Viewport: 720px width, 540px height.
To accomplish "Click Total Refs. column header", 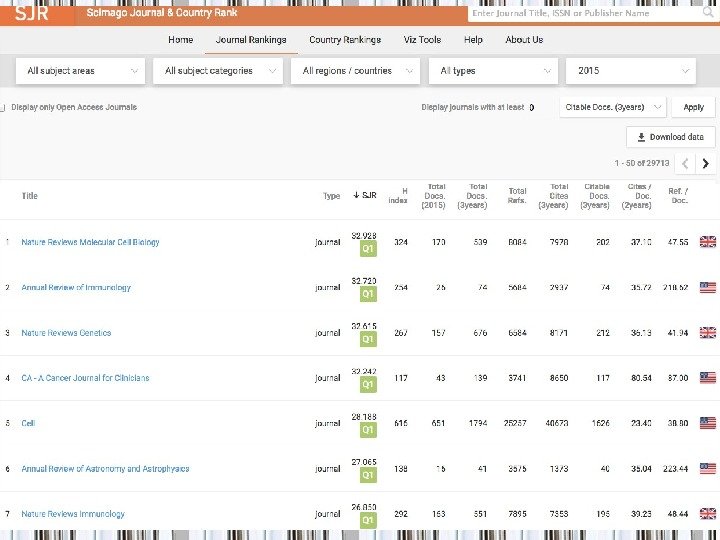I will click(517, 196).
